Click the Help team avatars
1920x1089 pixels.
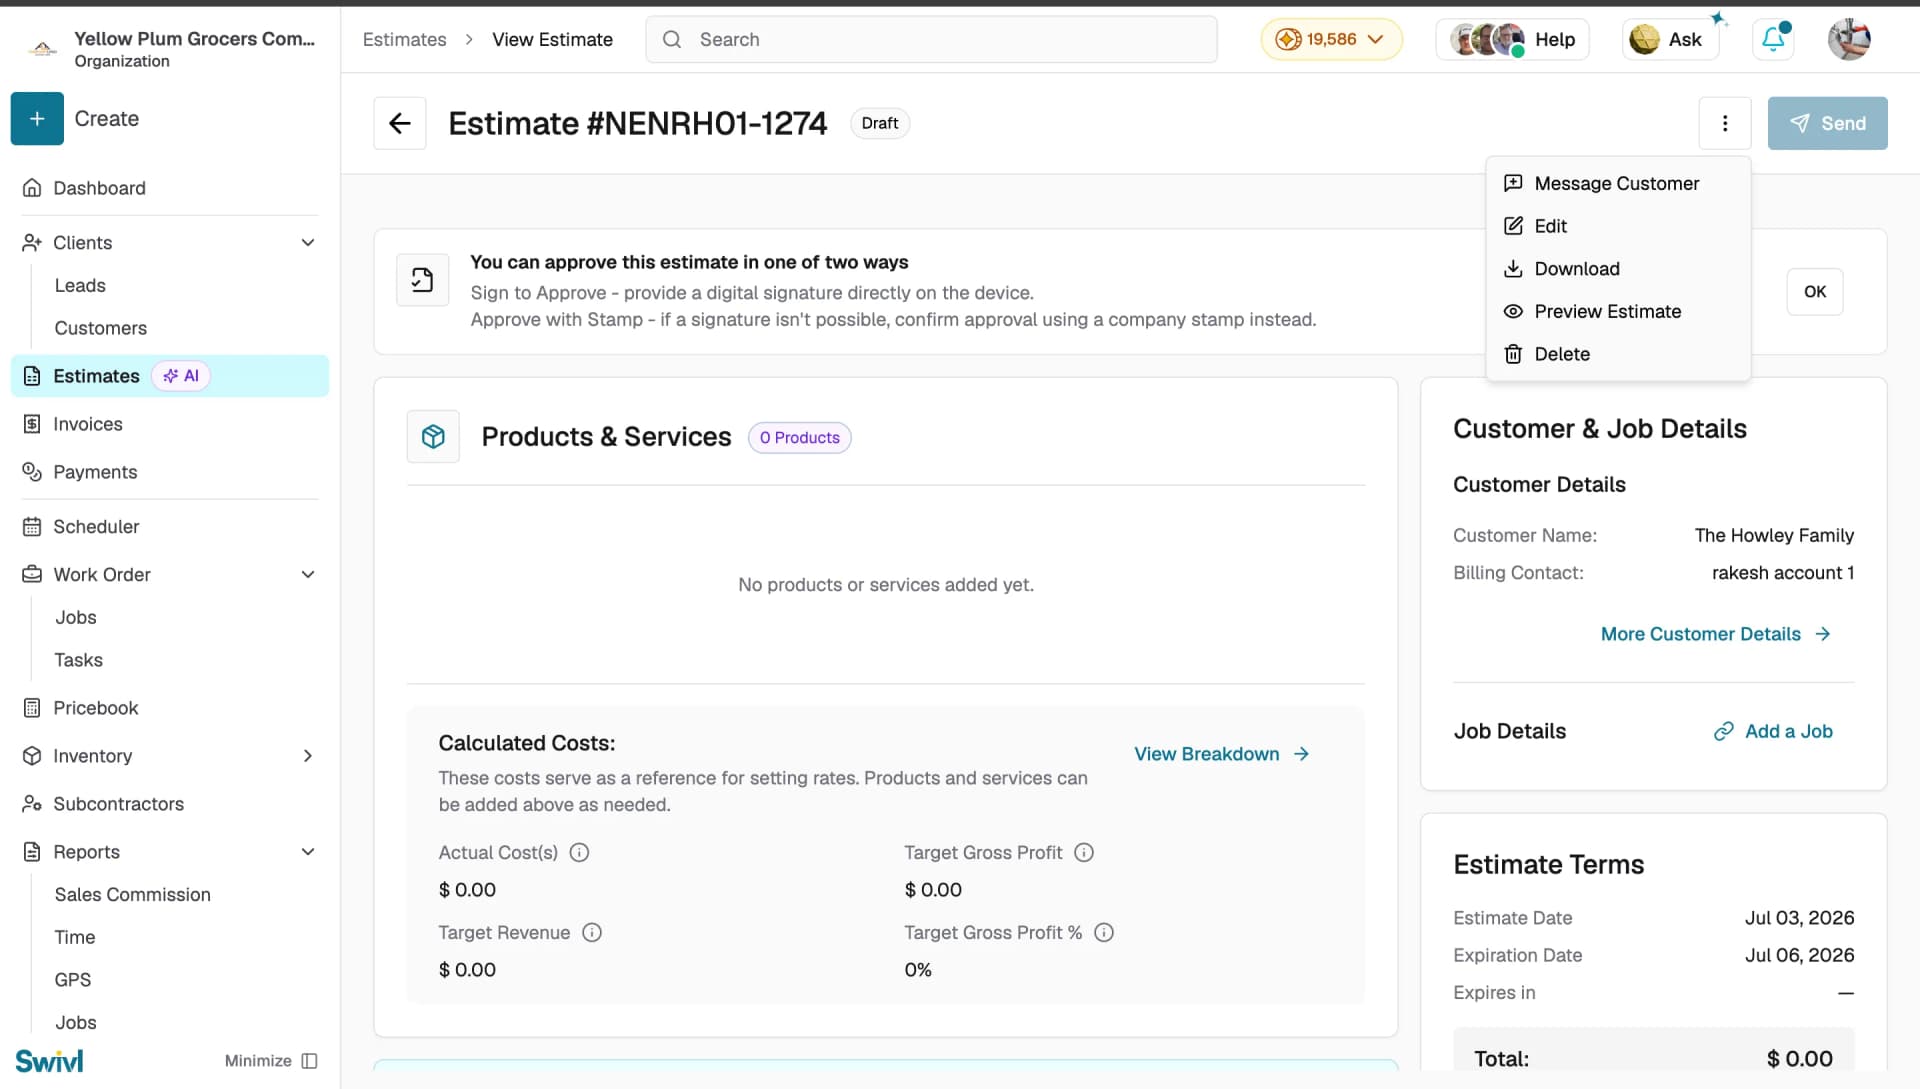[x=1487, y=39]
